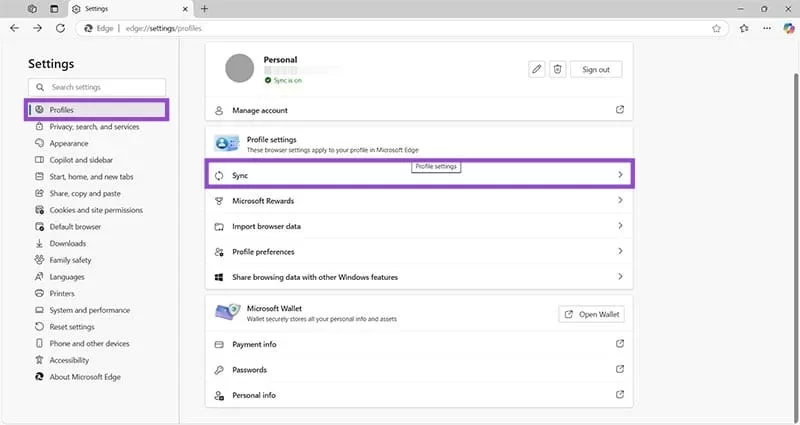Click the edit profile pencil icon

click(x=537, y=69)
